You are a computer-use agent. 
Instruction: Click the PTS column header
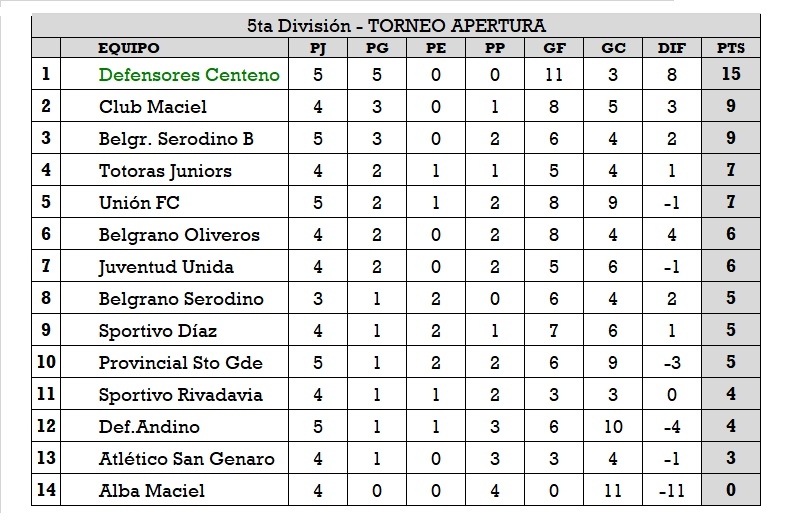[730, 47]
